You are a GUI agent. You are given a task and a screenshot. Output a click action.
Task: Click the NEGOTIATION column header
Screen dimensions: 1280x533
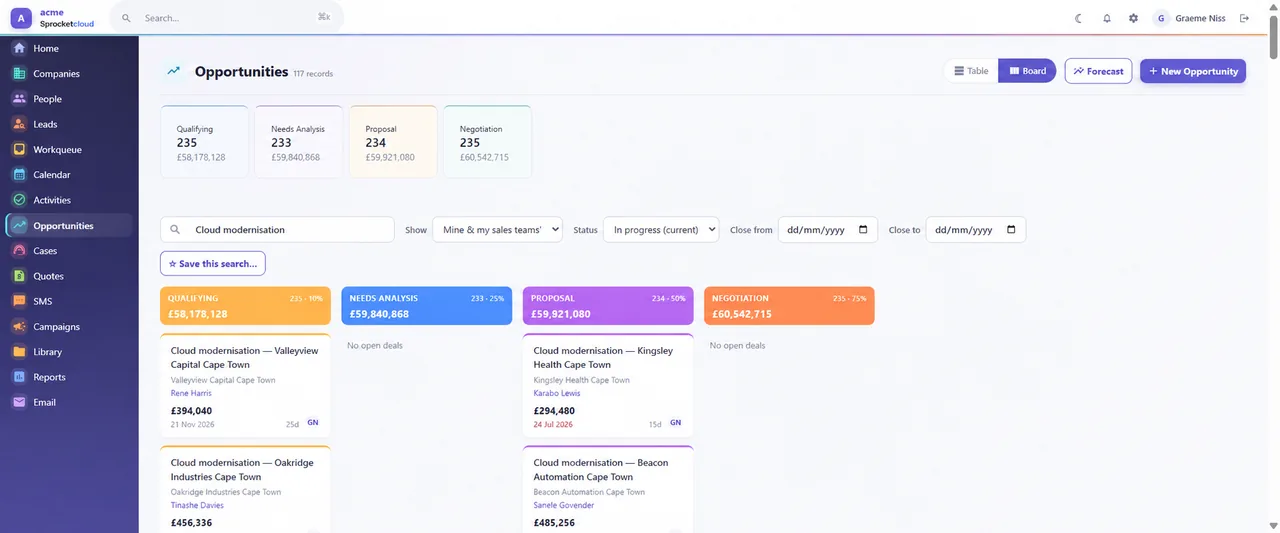click(x=789, y=306)
